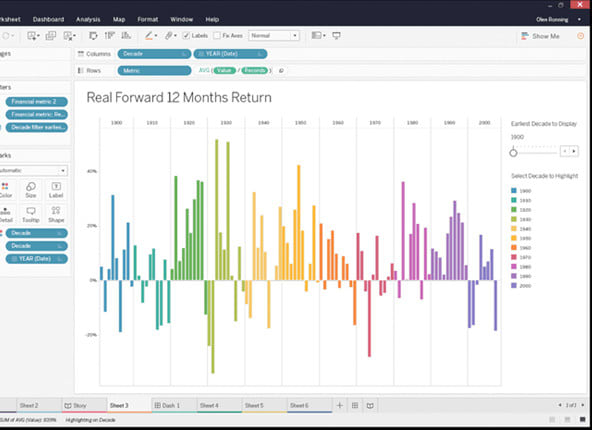Move the Earliest Decade slider handle
The width and height of the screenshot is (592, 430).
[513, 153]
